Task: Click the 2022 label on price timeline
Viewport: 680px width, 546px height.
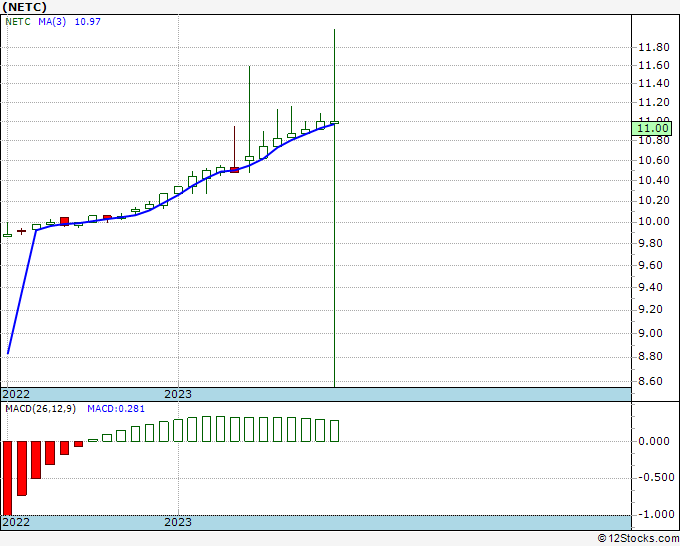Action: tap(16, 394)
